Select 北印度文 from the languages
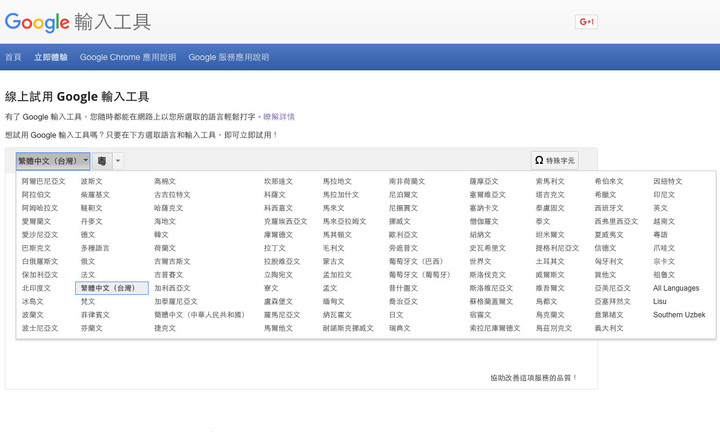Image resolution: width=720 pixels, height=432 pixels. pyautogui.click(x=36, y=288)
